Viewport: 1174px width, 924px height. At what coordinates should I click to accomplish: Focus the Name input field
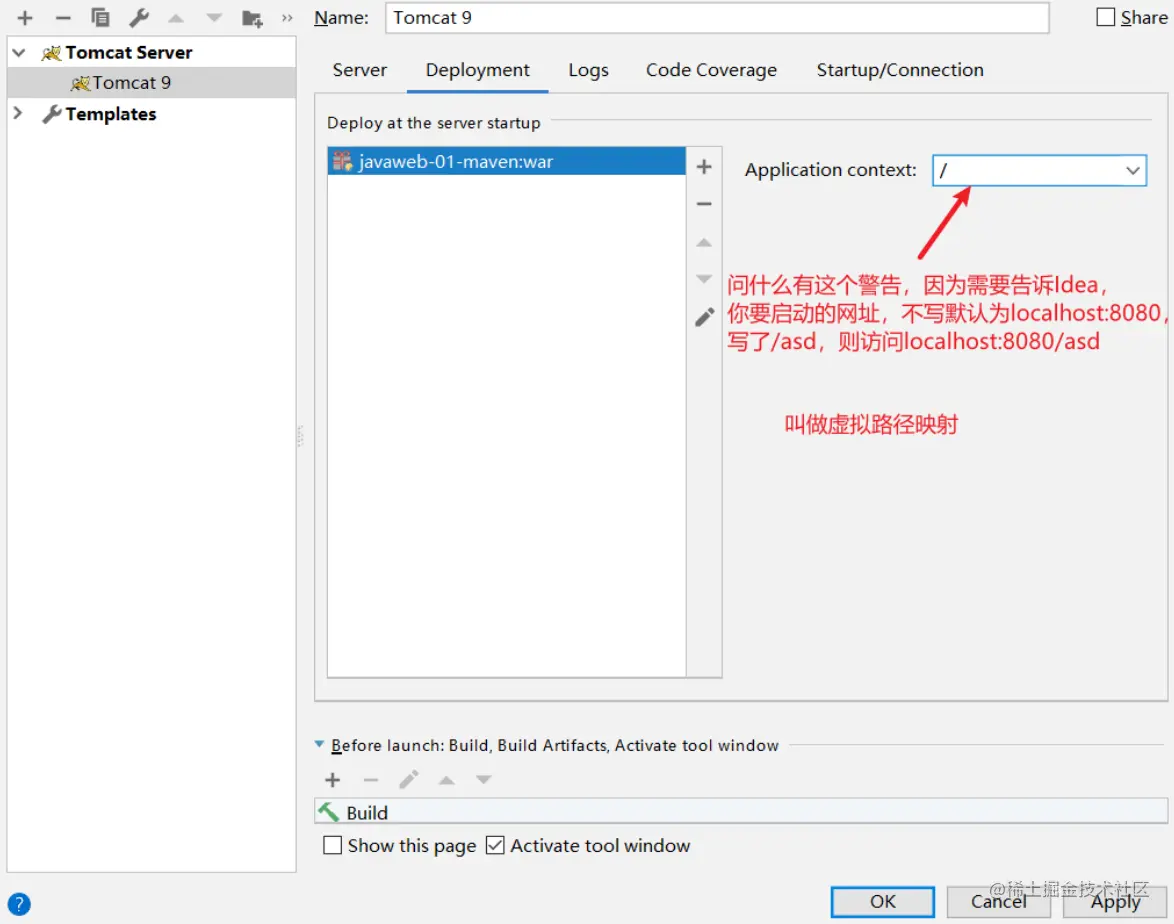[717, 18]
